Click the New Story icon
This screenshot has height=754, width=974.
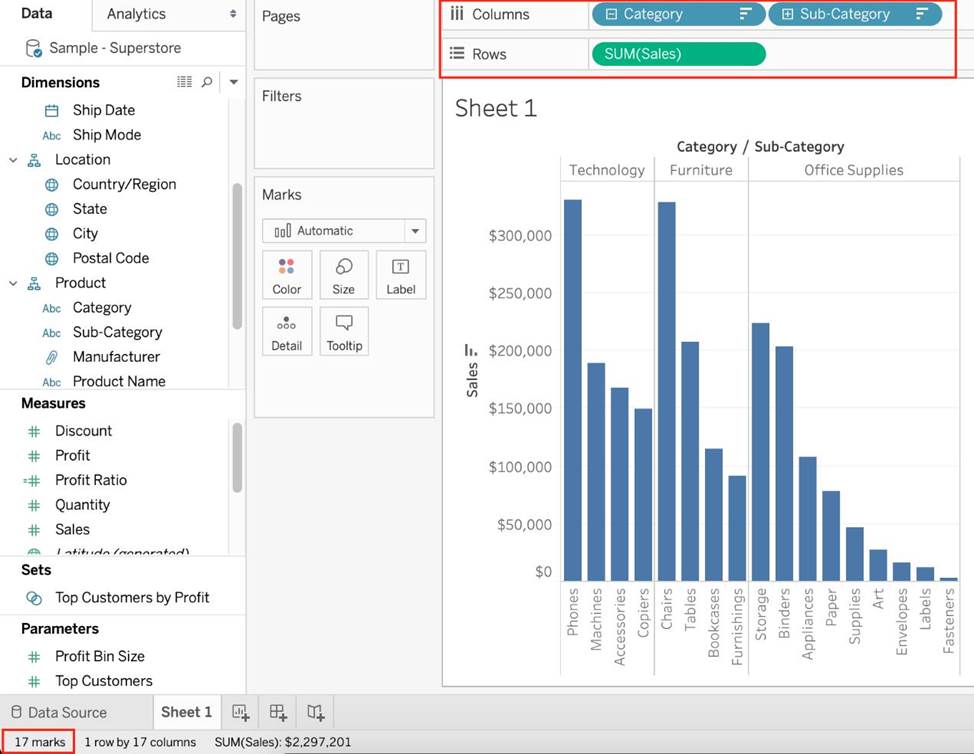316,712
